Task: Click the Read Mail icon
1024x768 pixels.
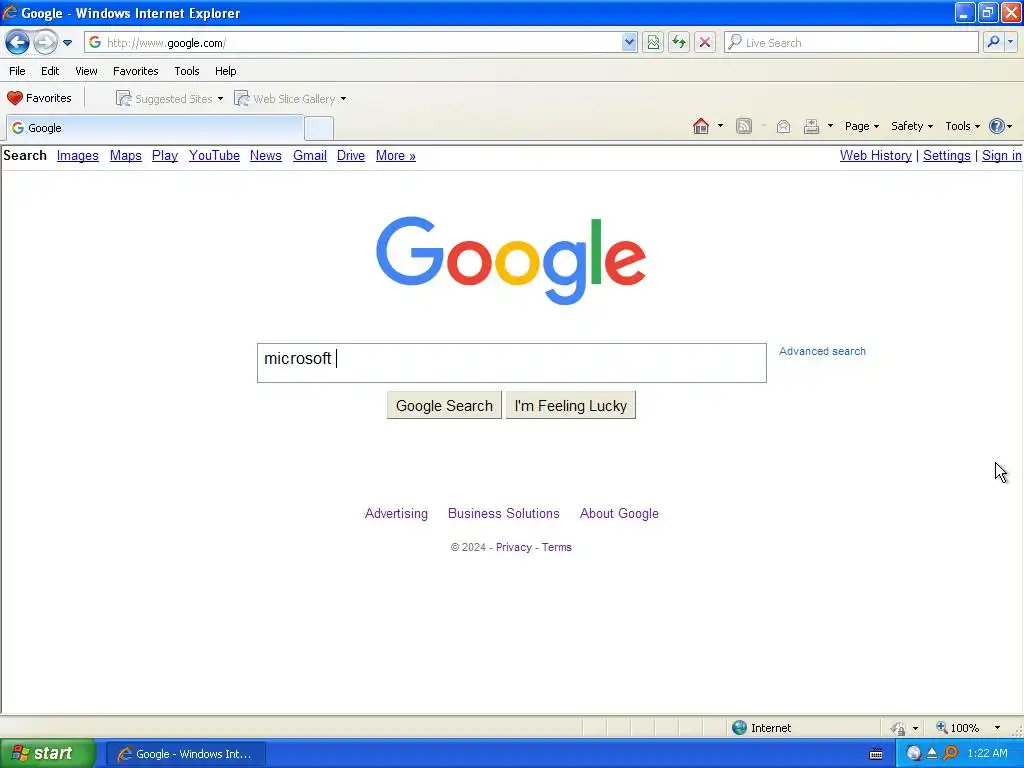Action: (784, 126)
